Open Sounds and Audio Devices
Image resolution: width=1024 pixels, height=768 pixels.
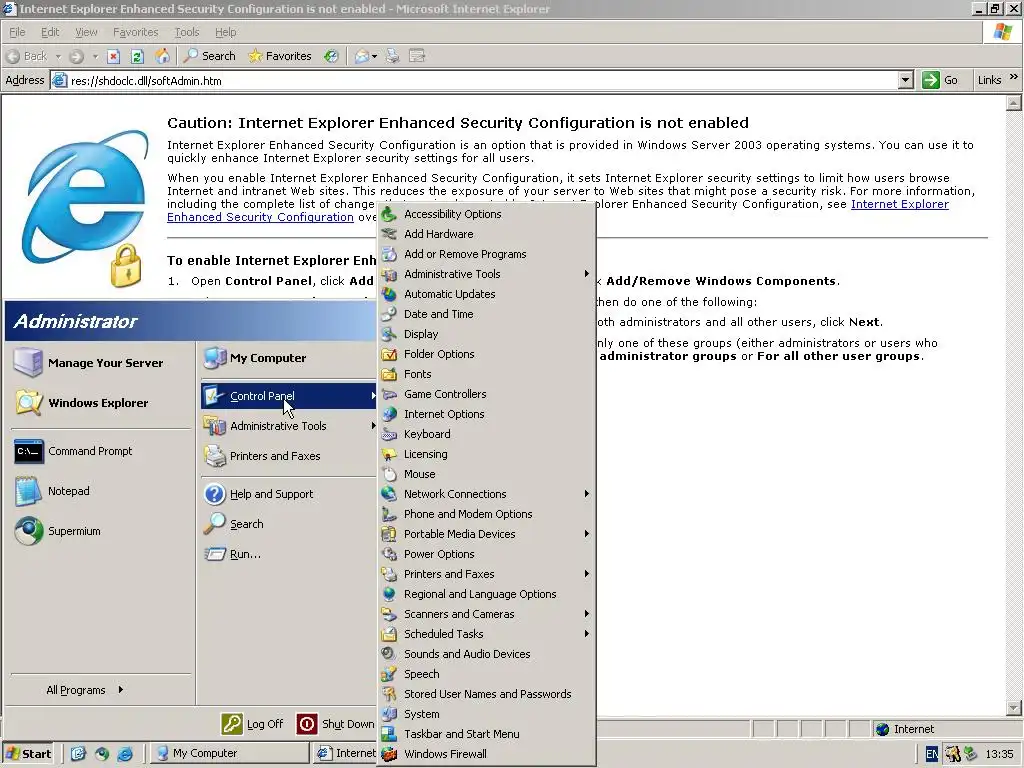point(487,654)
